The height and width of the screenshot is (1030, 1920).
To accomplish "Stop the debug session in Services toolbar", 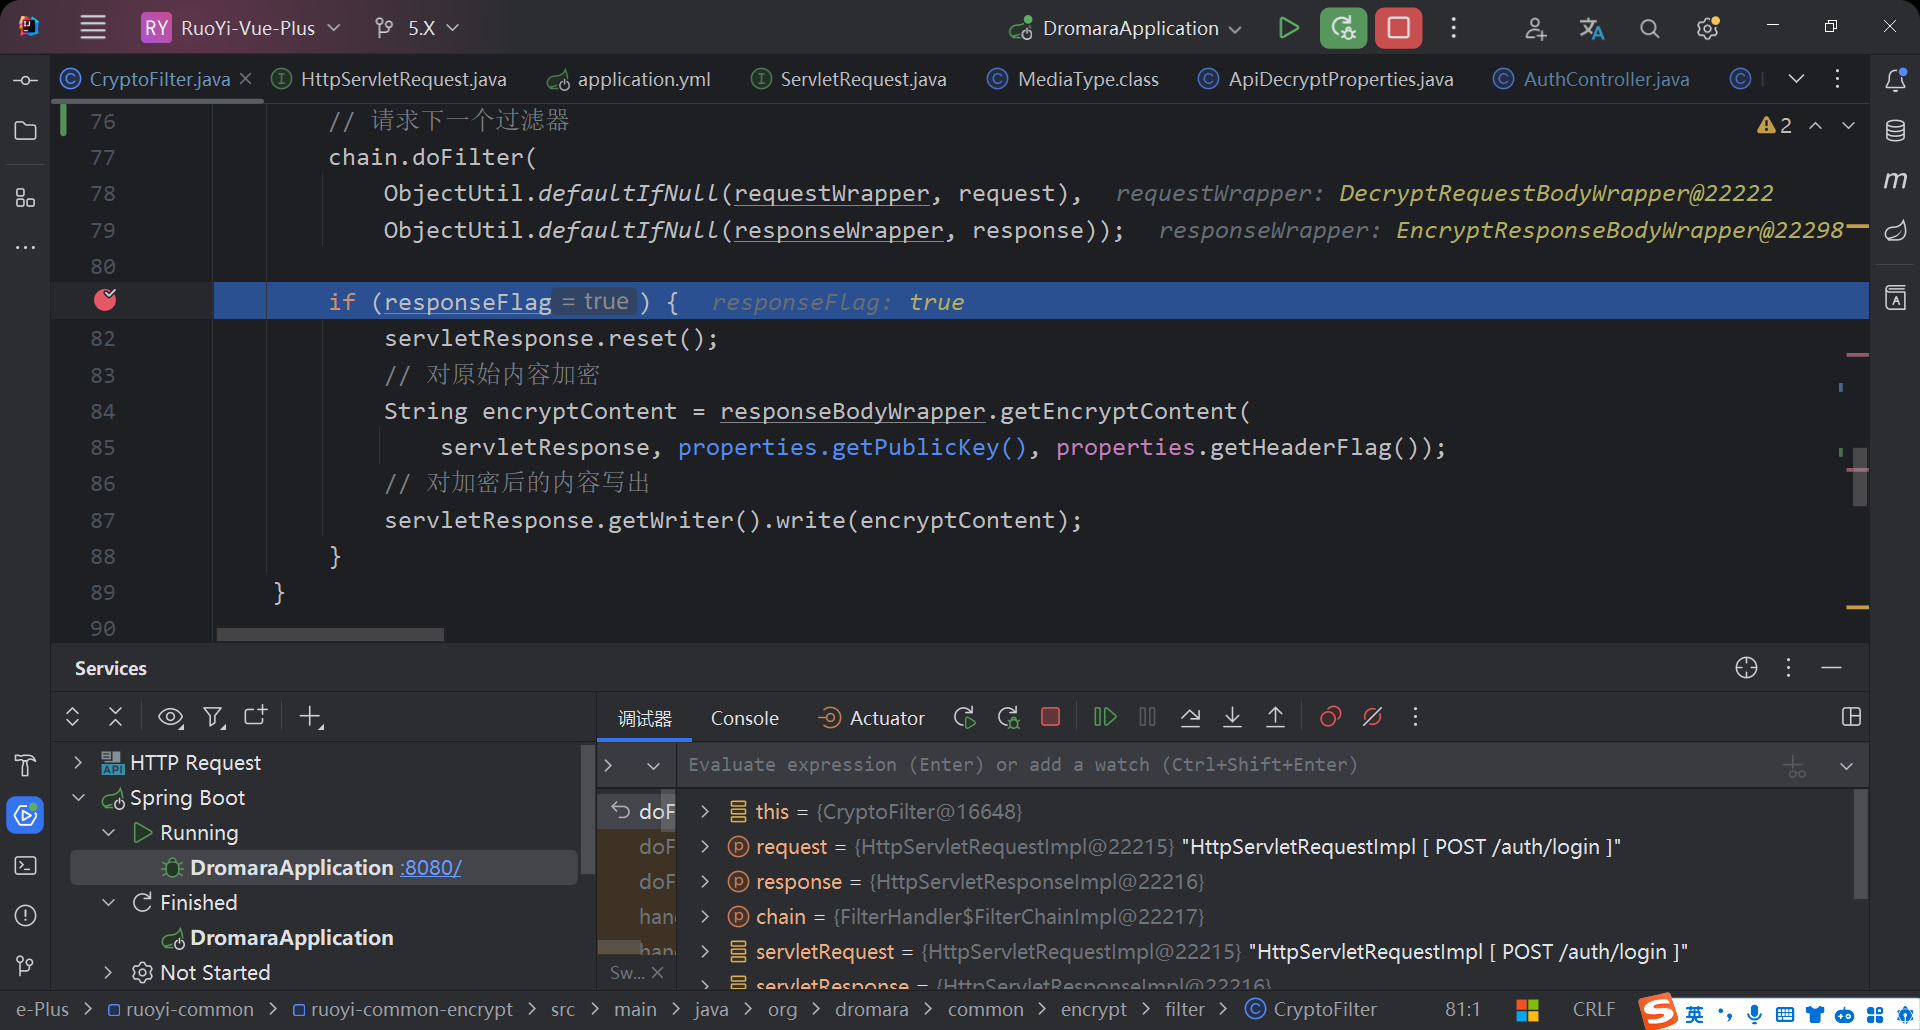I will point(1050,717).
